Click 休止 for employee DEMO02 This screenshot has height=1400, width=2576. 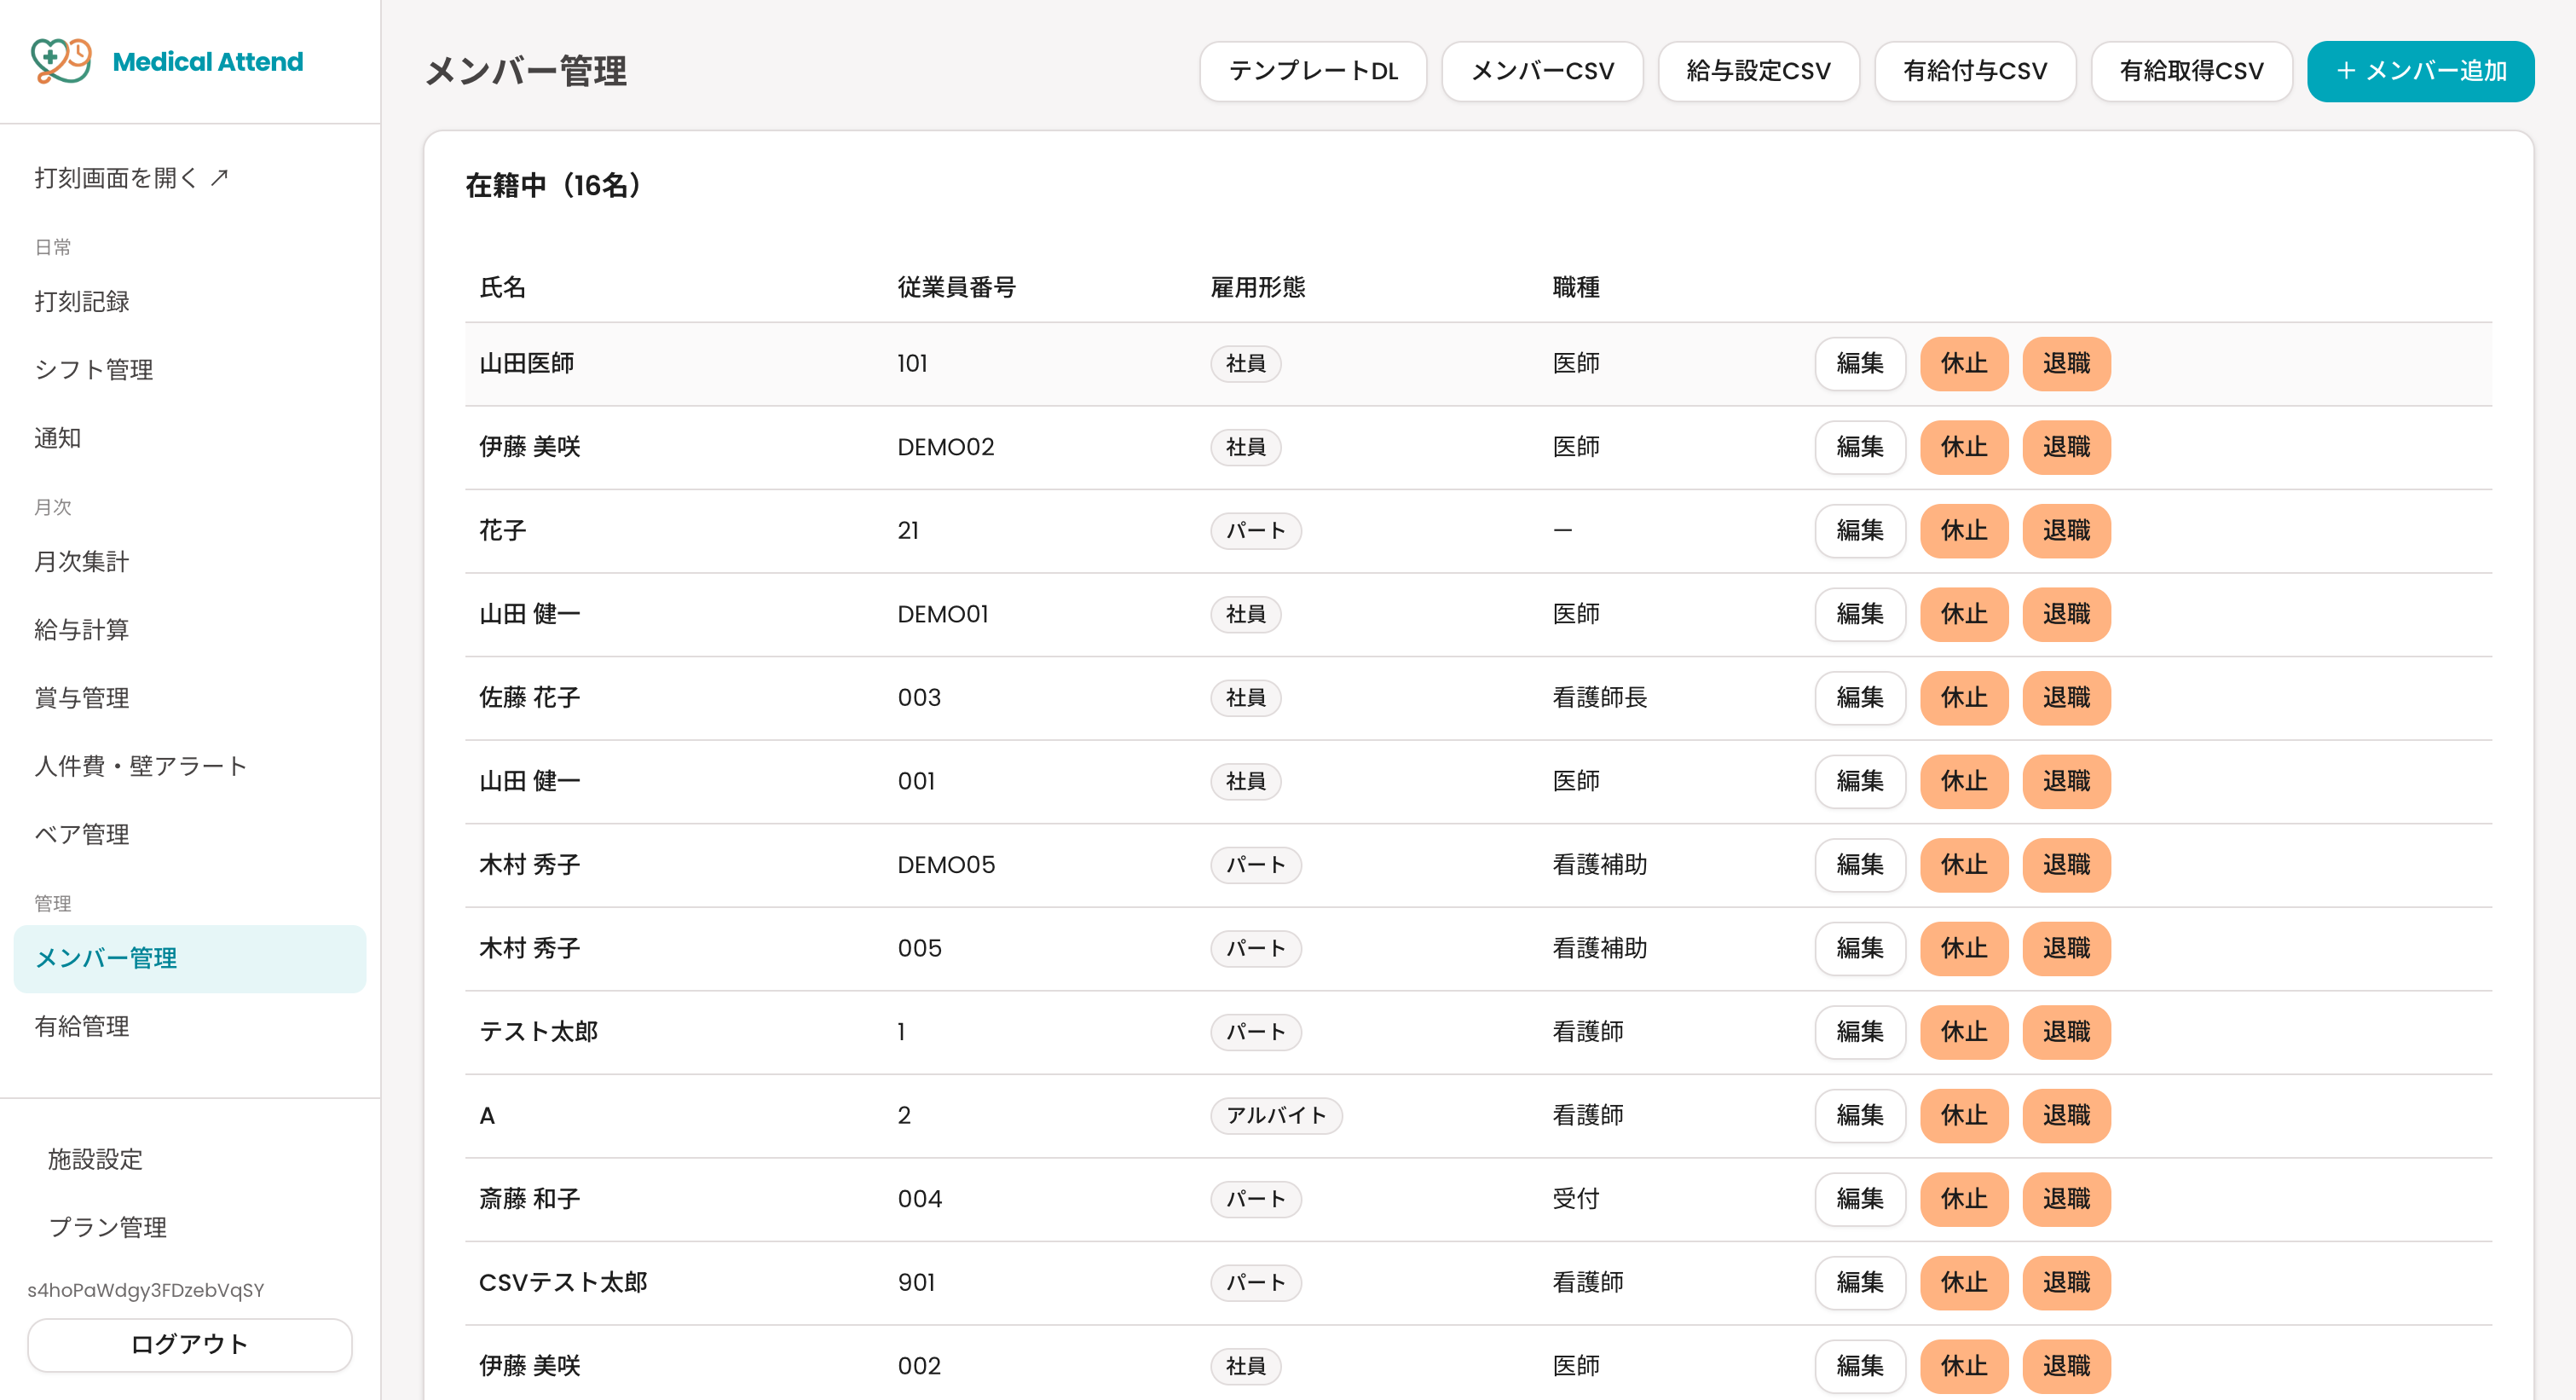[1964, 447]
